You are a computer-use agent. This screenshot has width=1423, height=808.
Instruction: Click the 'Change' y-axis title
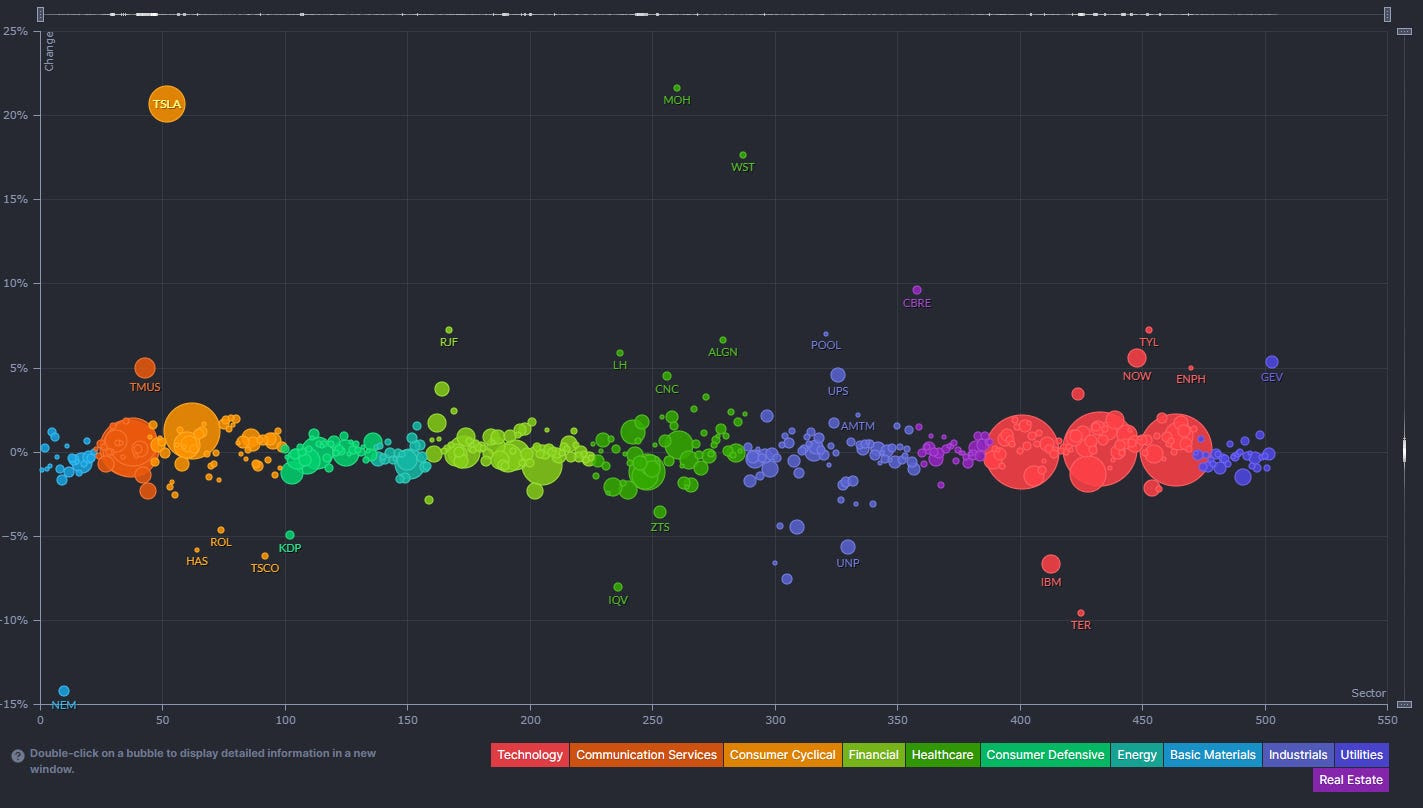tap(49, 51)
